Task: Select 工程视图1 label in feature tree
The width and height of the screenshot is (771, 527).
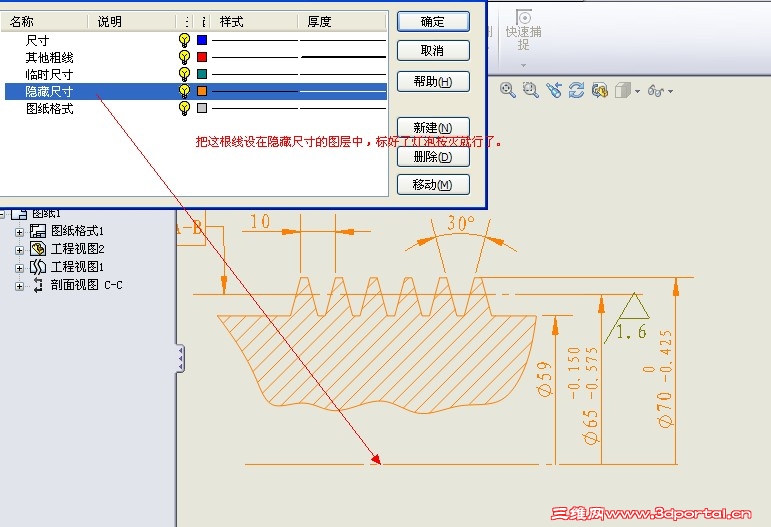Action: (77, 267)
